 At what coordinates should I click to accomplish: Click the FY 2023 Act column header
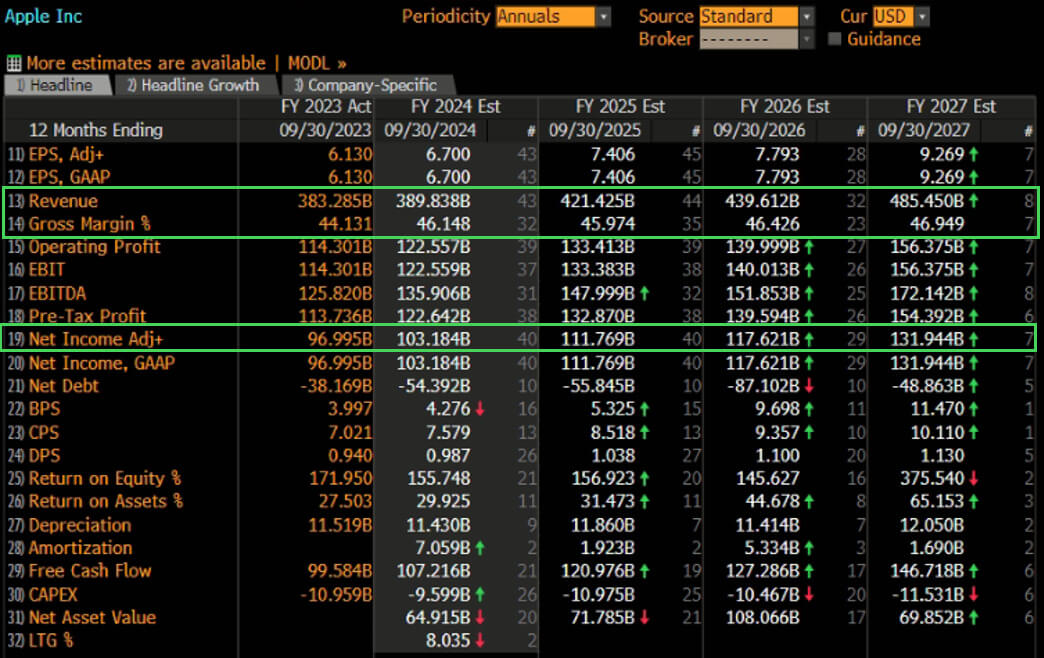326,107
